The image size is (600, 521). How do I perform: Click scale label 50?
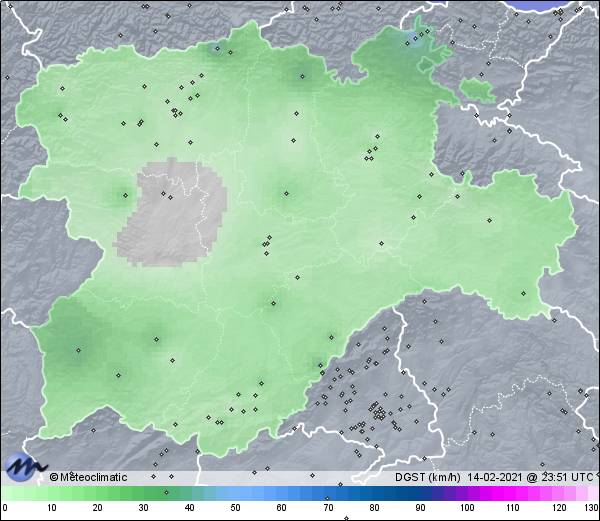[x=235, y=508]
